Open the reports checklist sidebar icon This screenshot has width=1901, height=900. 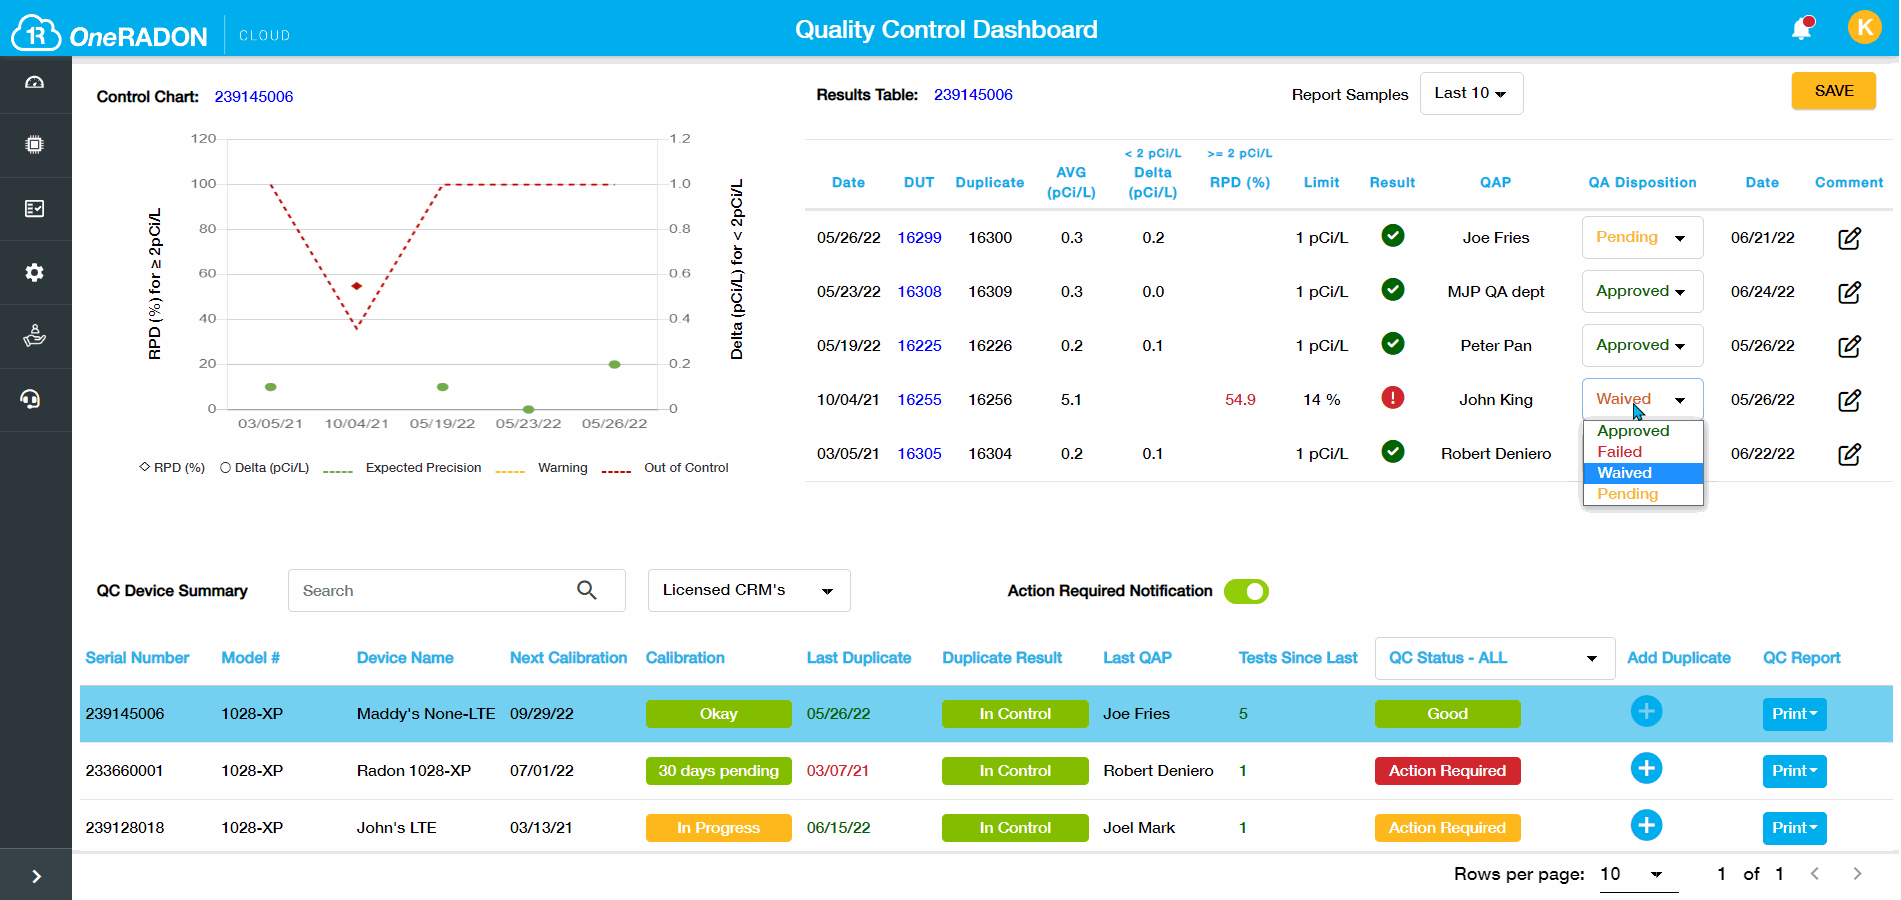[35, 209]
